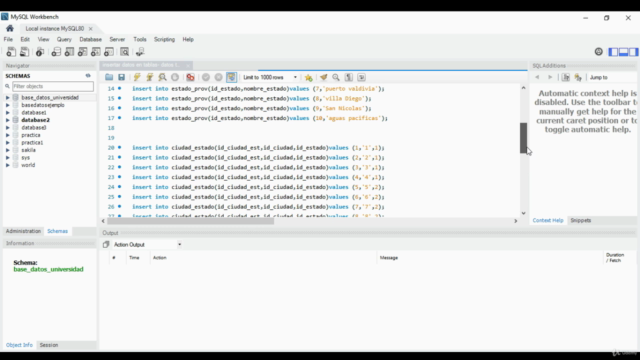Refresh the schemas list icon
Screen dimensions: 640x360
(88, 76)
